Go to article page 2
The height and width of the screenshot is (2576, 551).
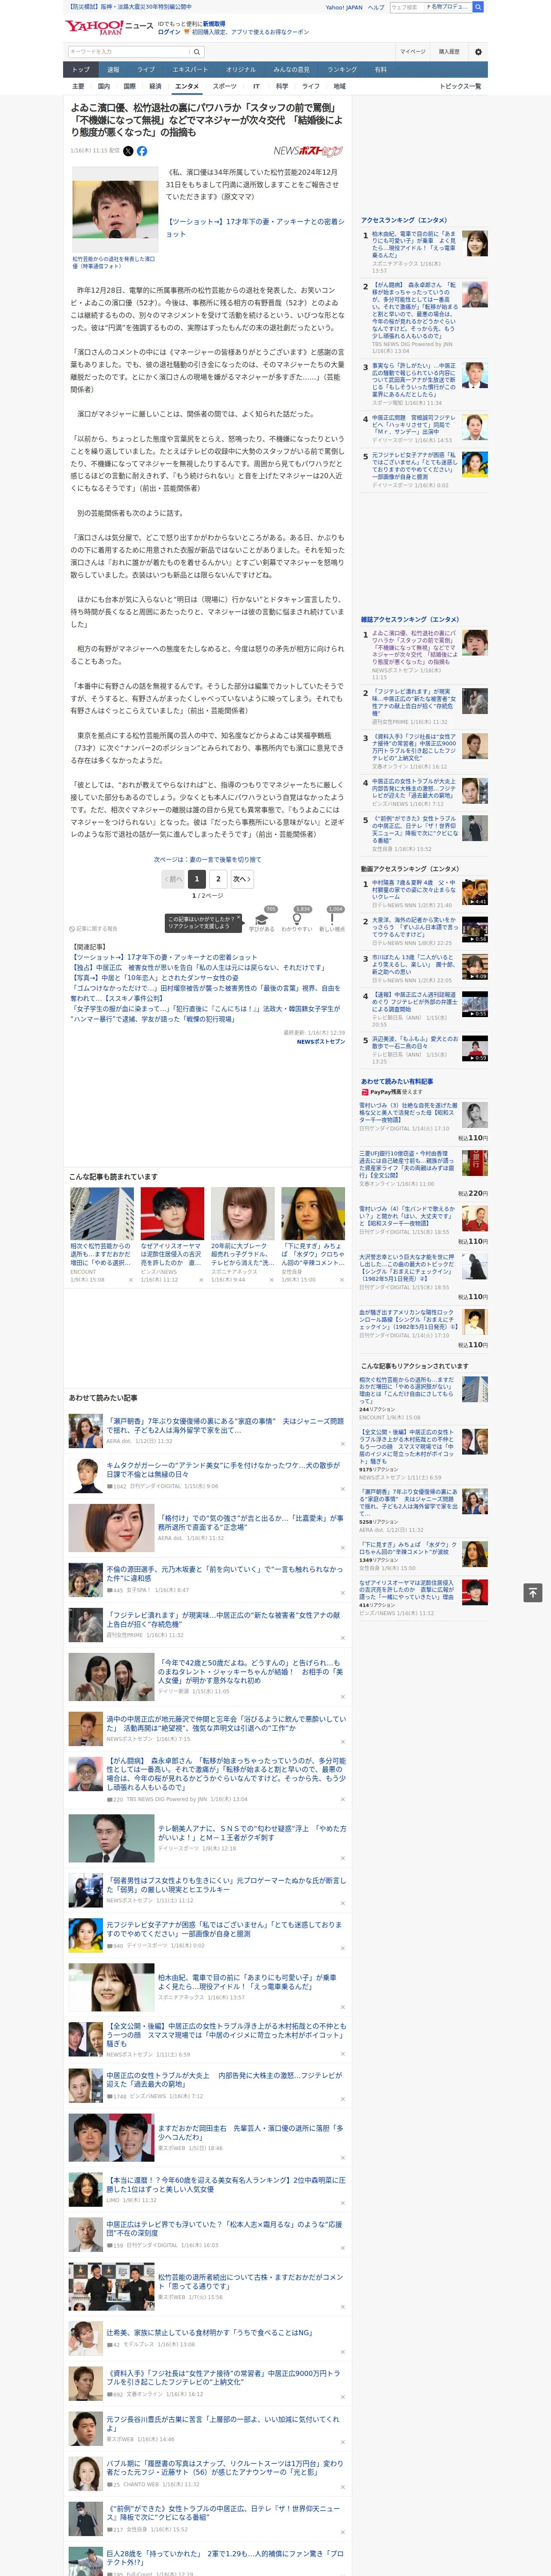tap(218, 879)
